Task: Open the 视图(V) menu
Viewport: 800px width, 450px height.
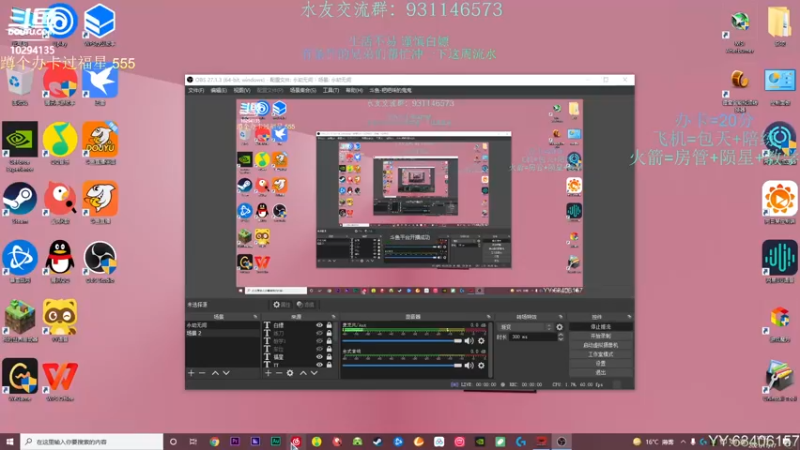Action: [242, 90]
